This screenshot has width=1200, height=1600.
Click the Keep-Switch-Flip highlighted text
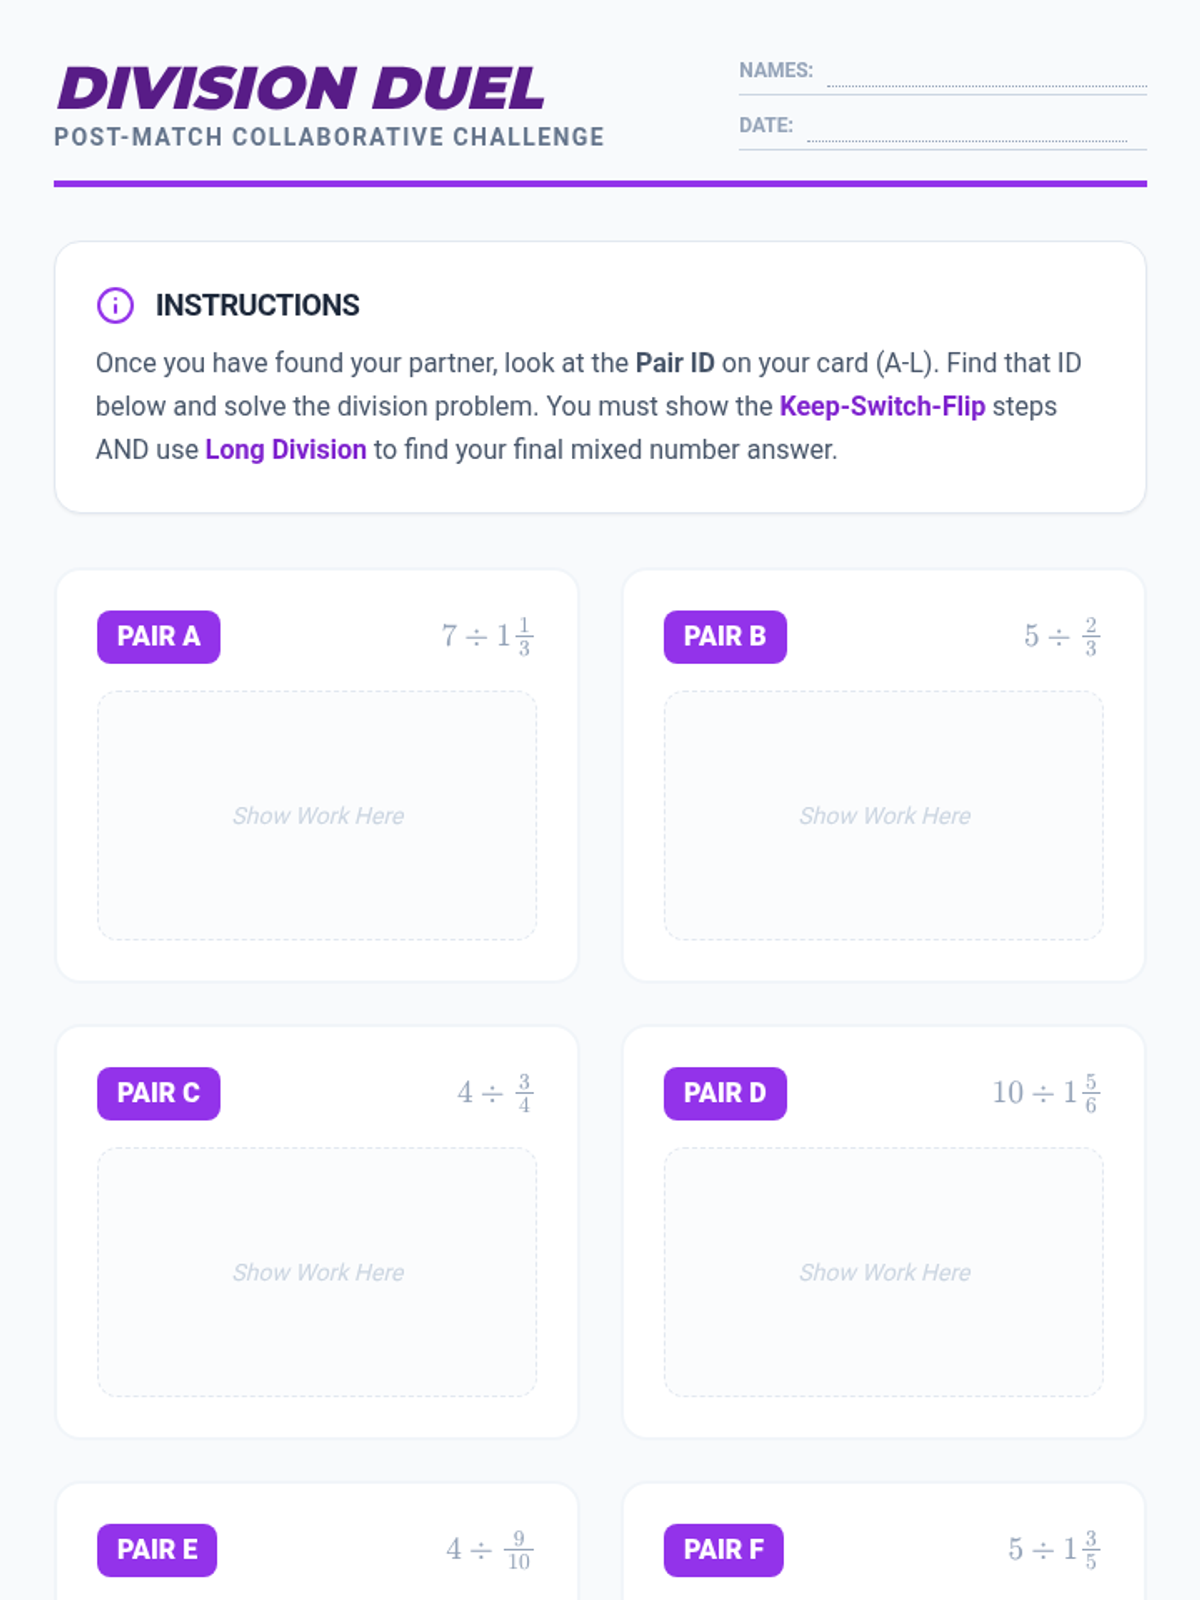pos(882,407)
